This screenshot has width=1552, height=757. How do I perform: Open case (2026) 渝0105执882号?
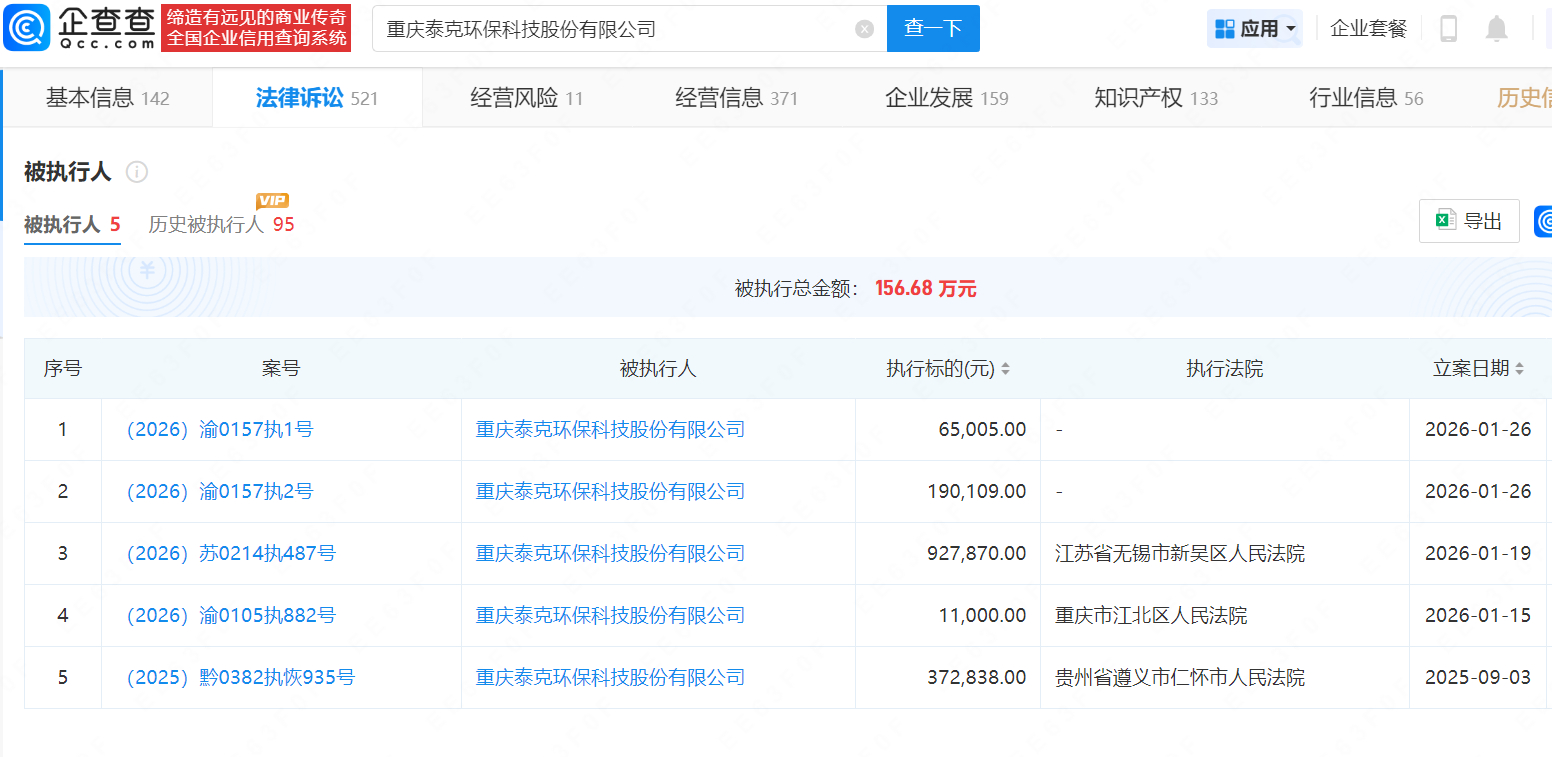[229, 616]
